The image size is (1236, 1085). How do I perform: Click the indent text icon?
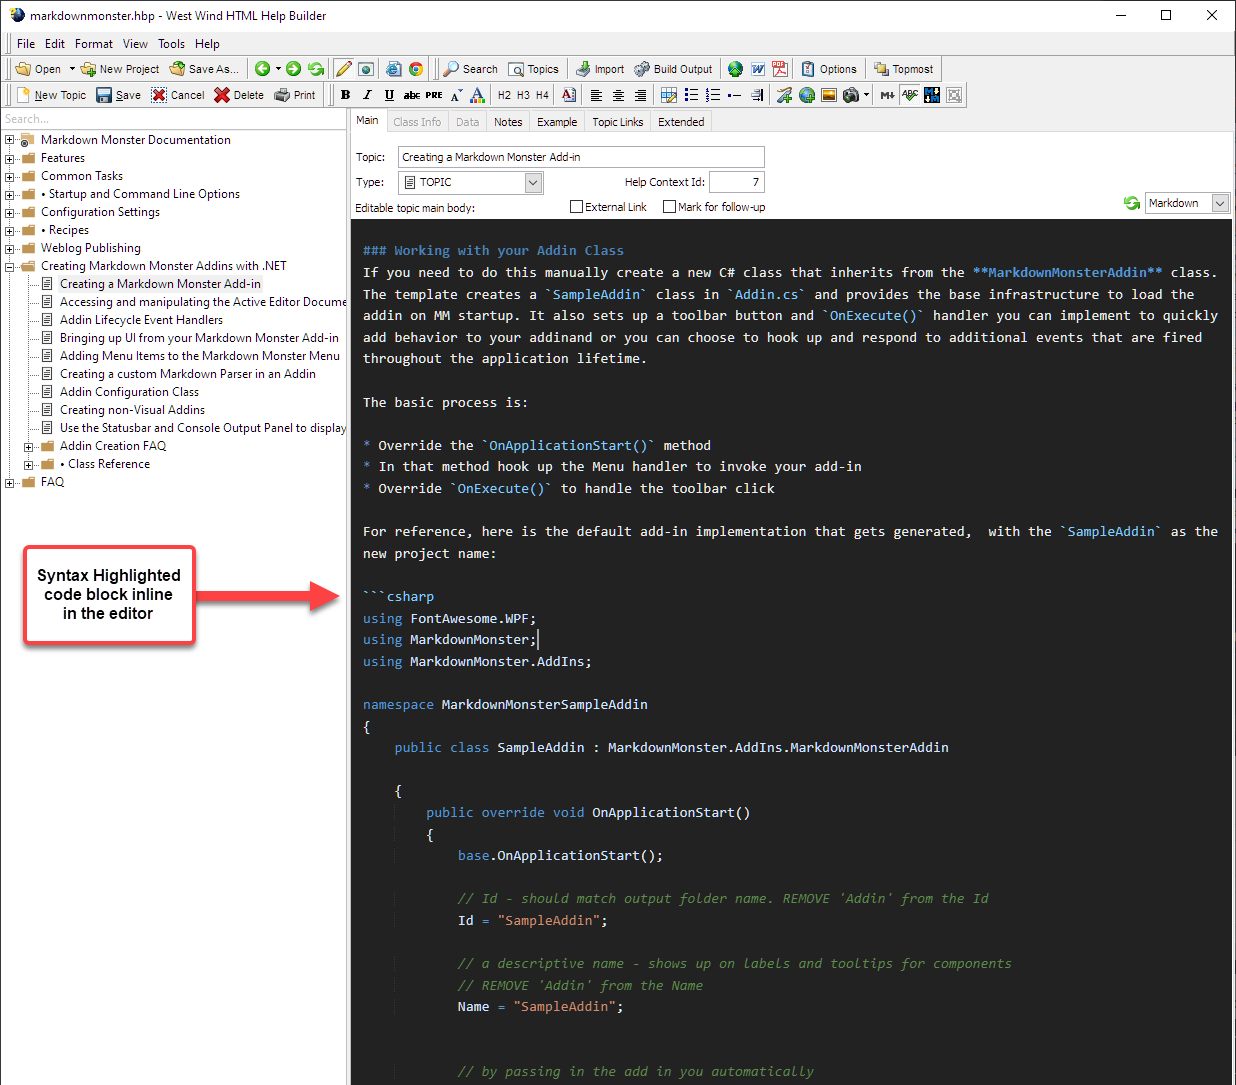pyautogui.click(x=757, y=95)
